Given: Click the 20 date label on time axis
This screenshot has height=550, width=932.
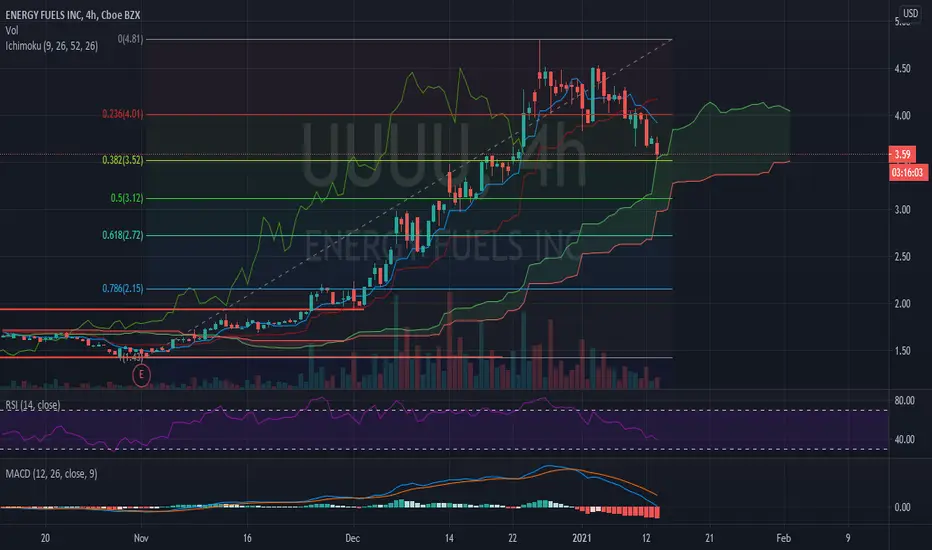Looking at the screenshot, I should [x=45, y=538].
